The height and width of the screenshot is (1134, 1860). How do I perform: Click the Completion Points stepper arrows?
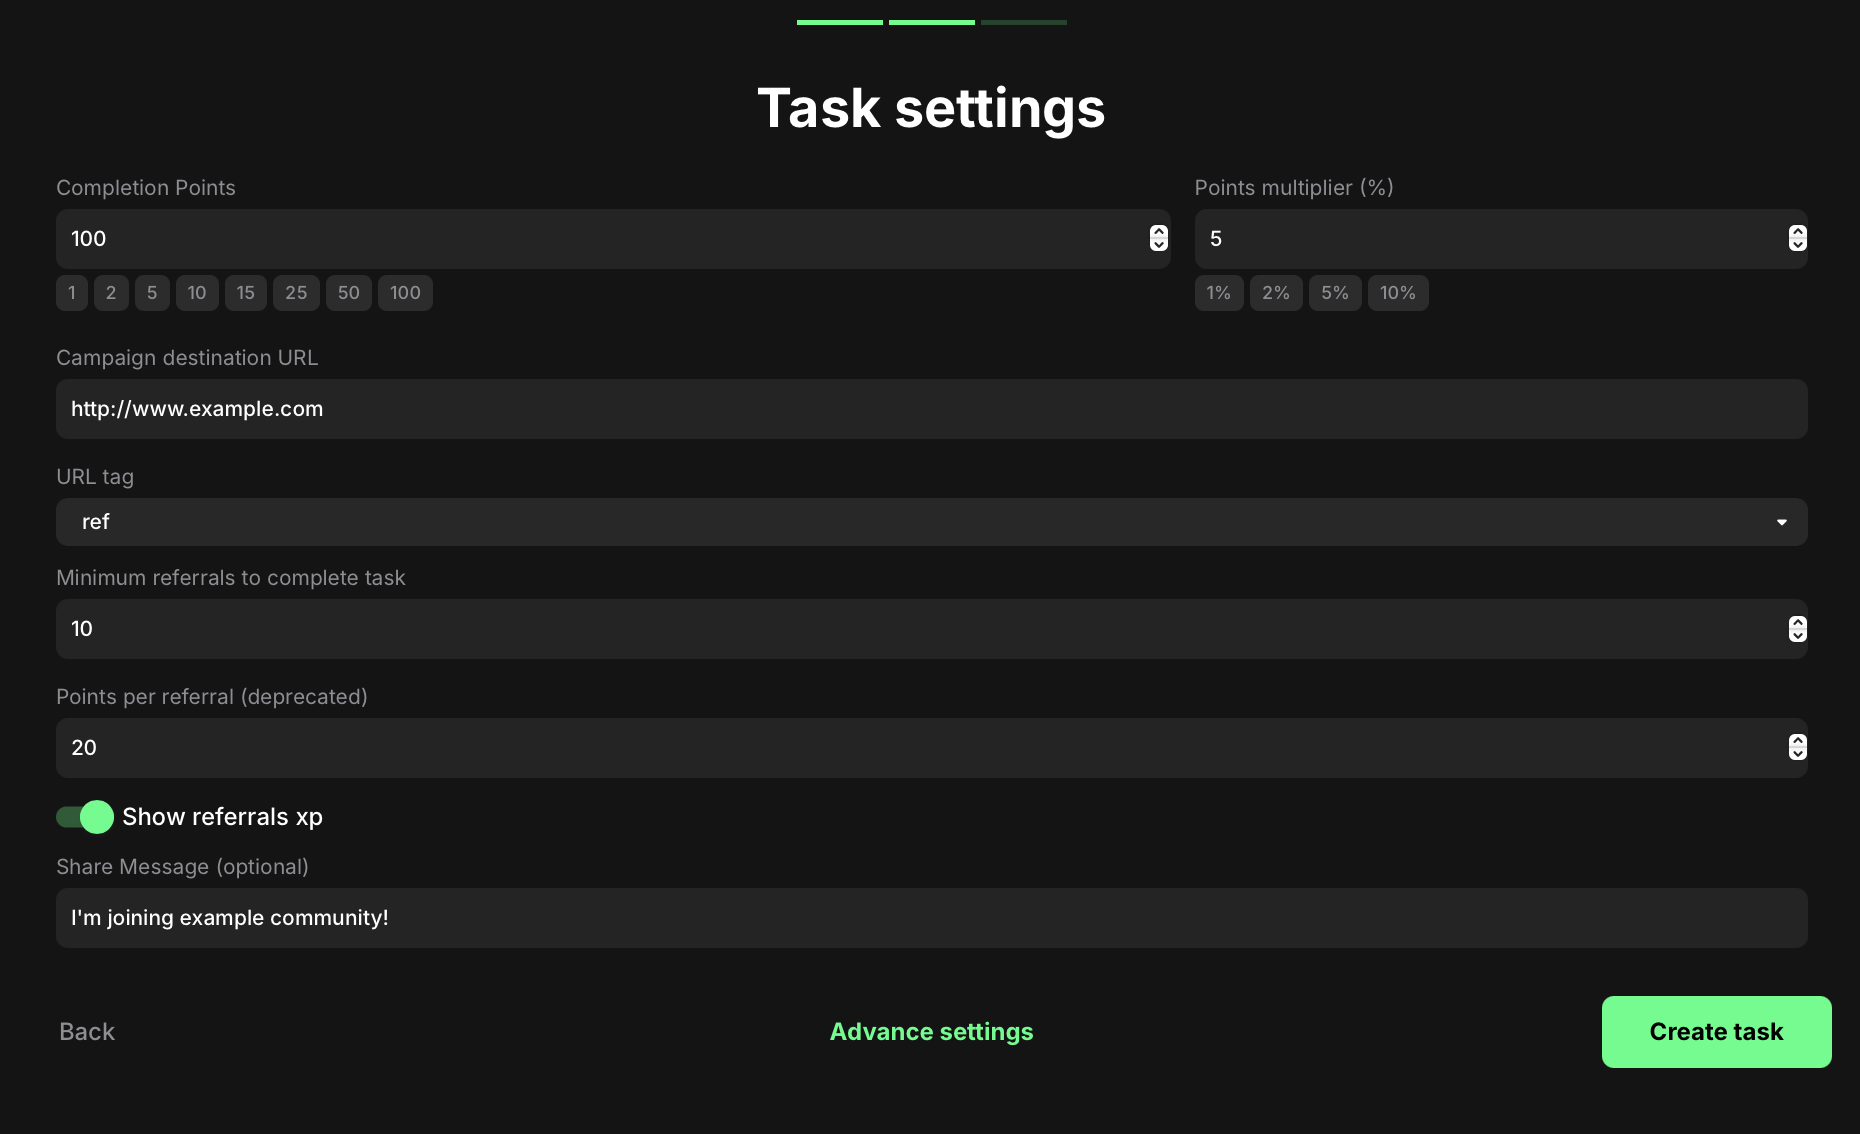(x=1158, y=238)
